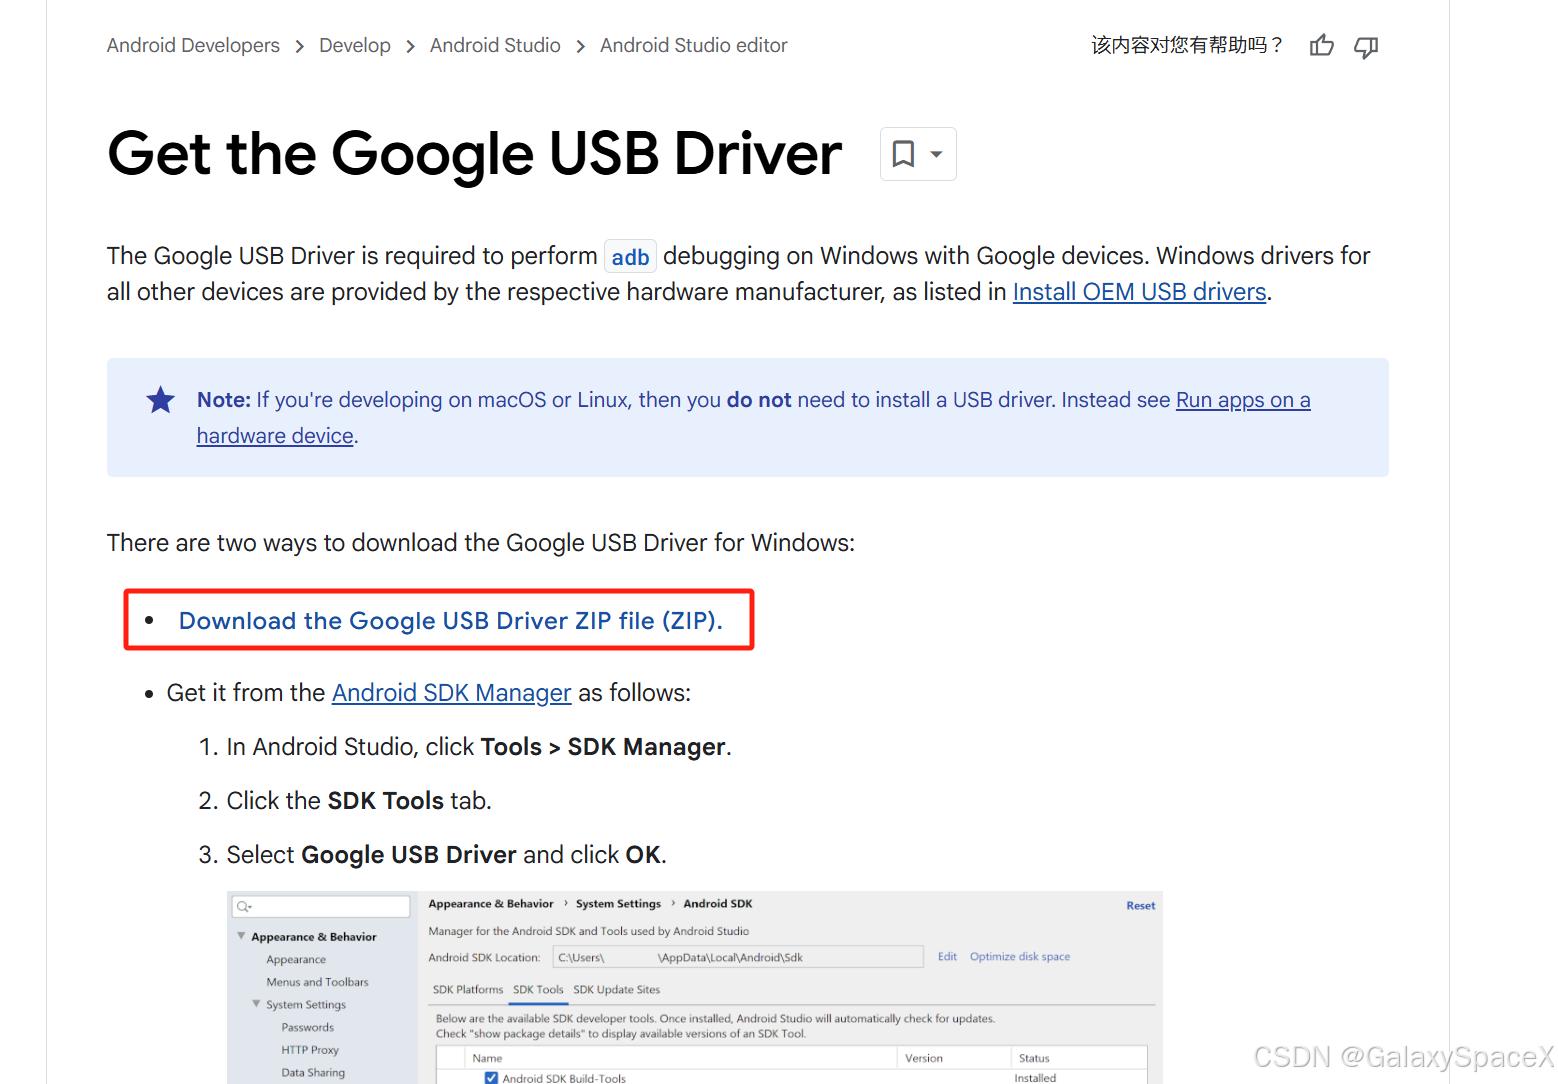The height and width of the screenshot is (1084, 1558).
Task: Open the Android Studio breadcrumb link
Action: click(x=495, y=45)
